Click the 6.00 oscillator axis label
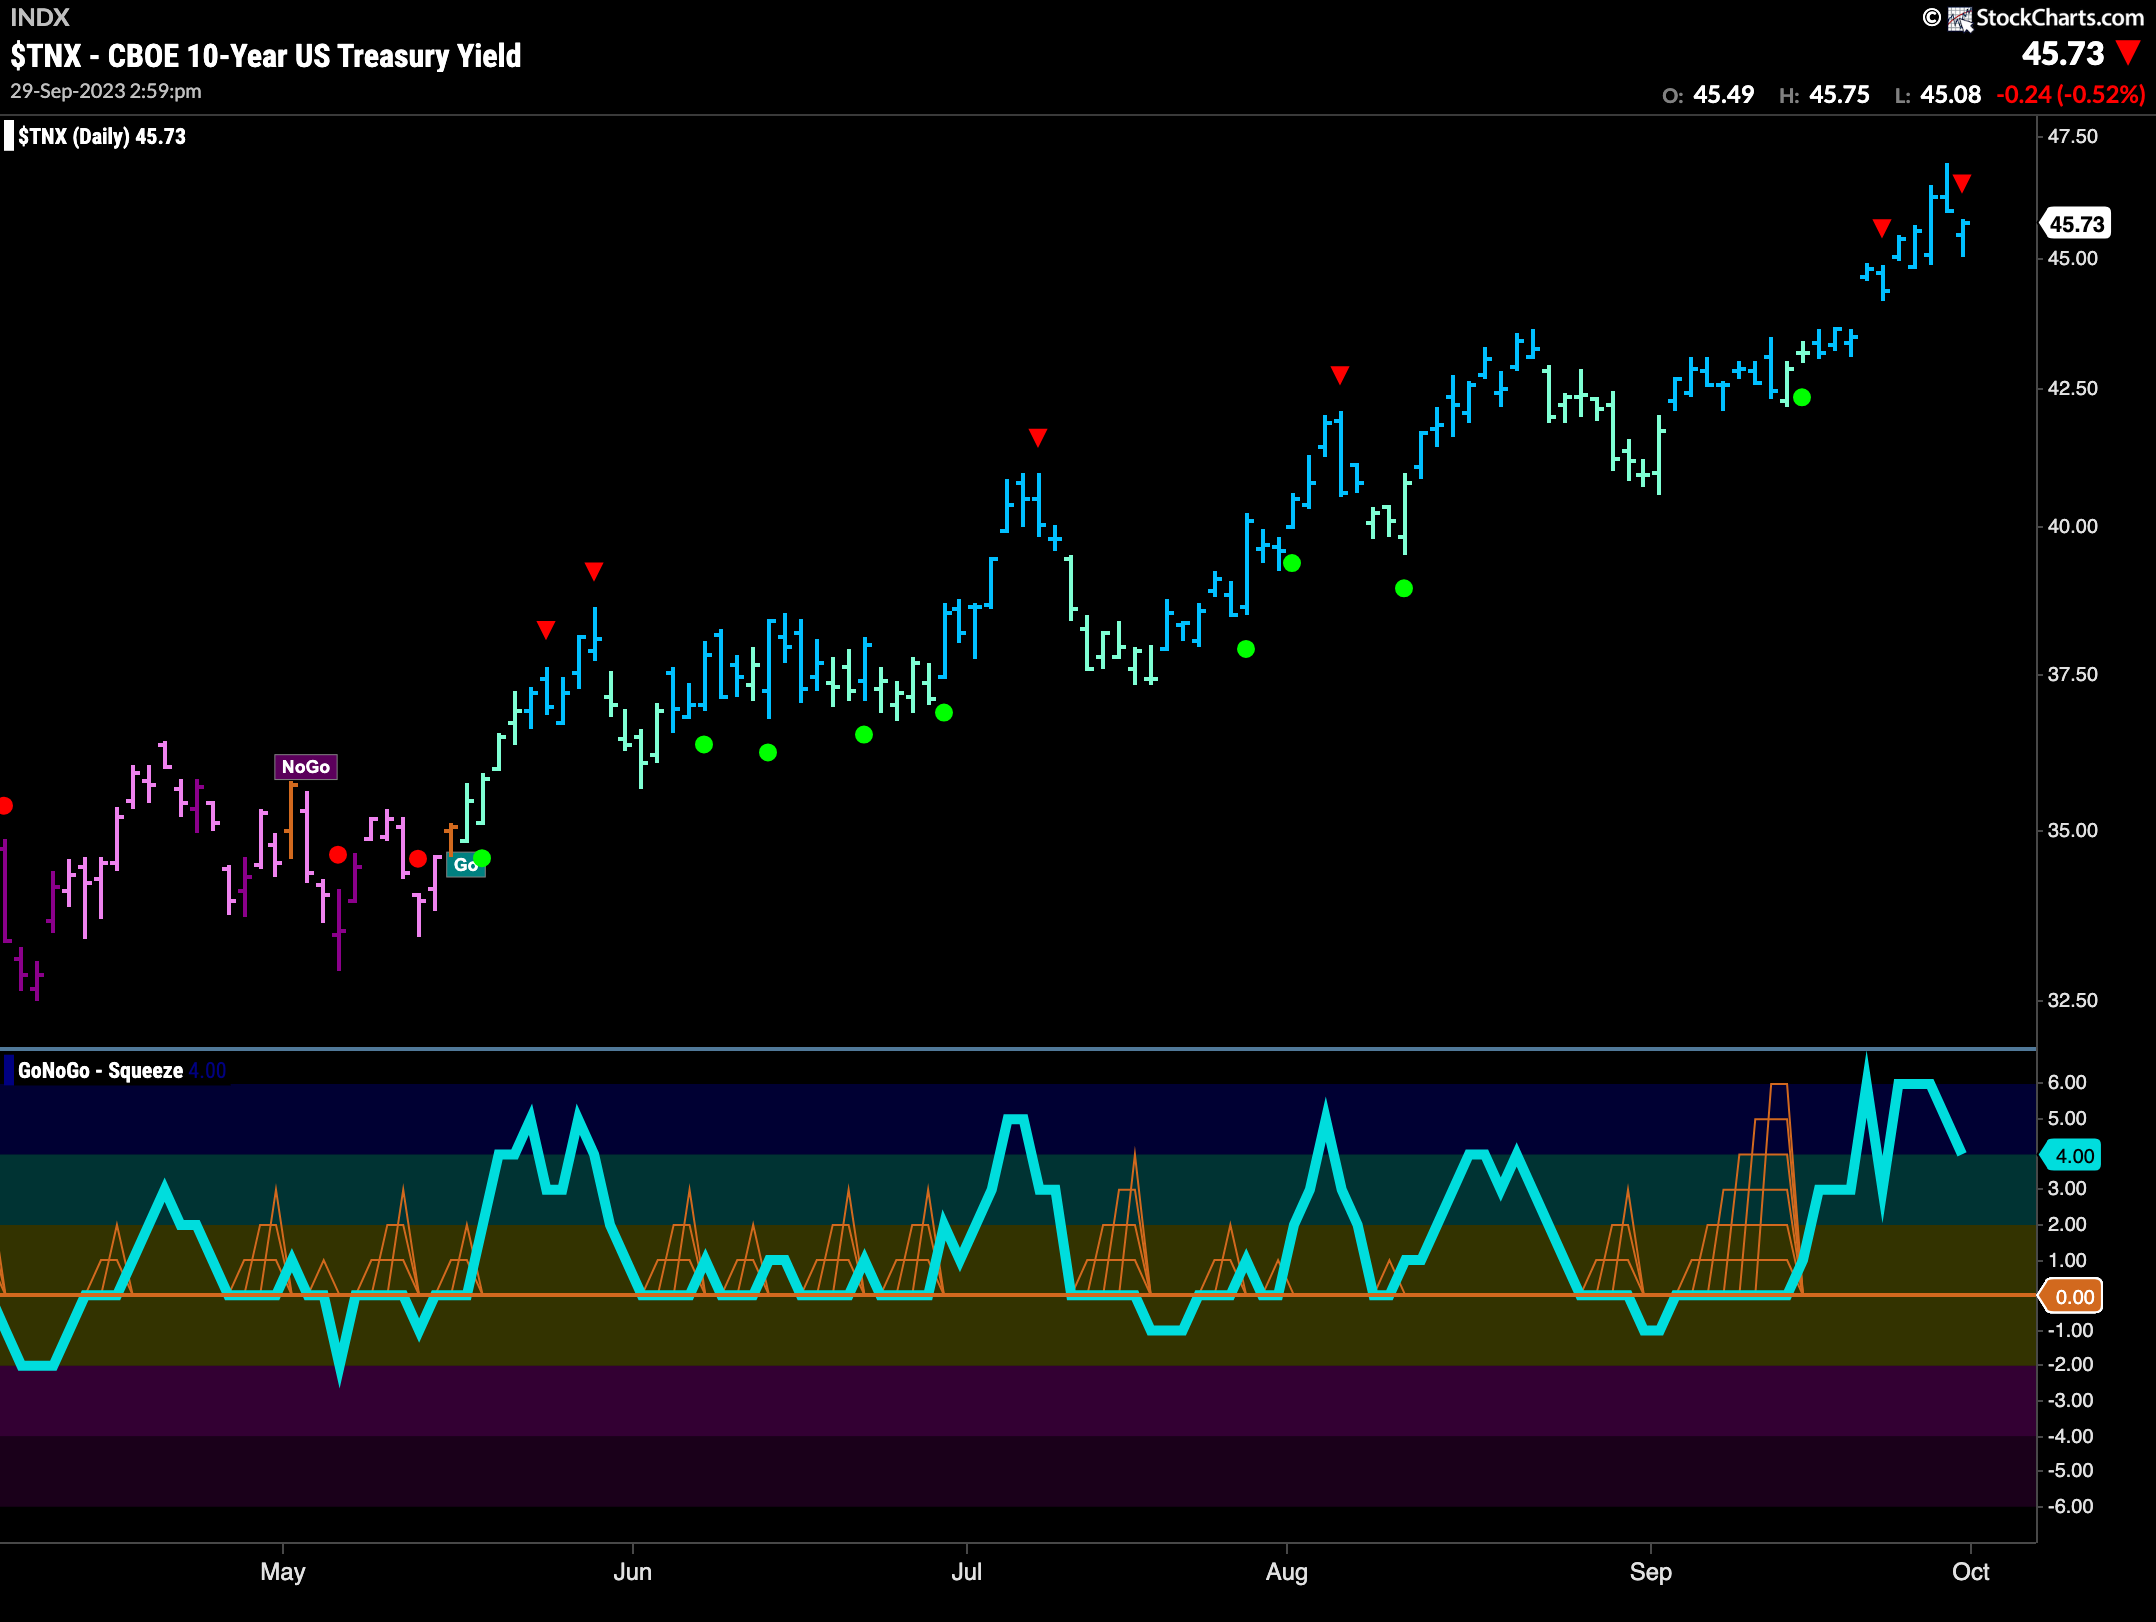The image size is (2156, 1622). (2067, 1082)
